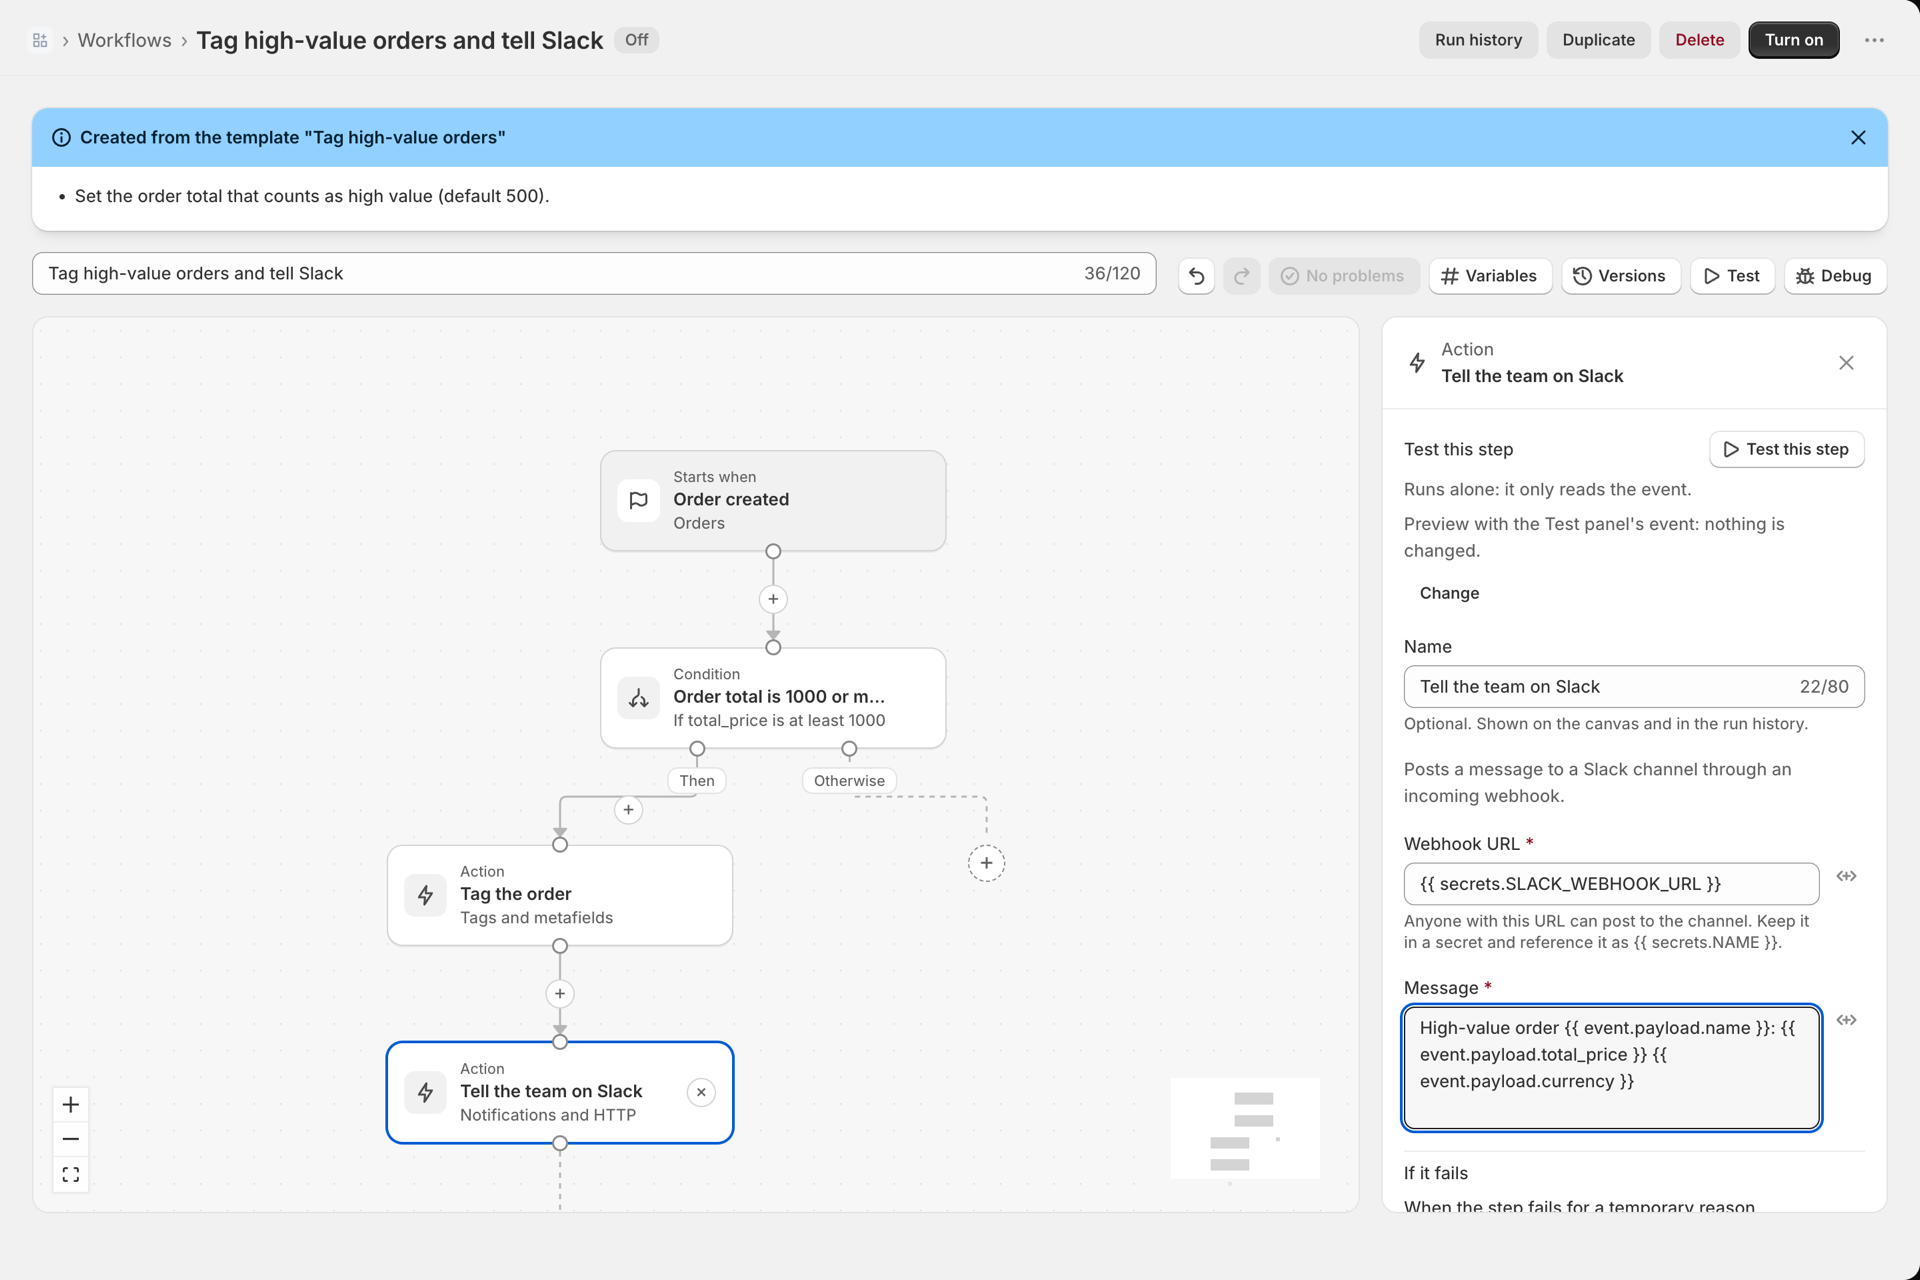
Task: Click the info icon in the template banner
Action: pos(61,138)
